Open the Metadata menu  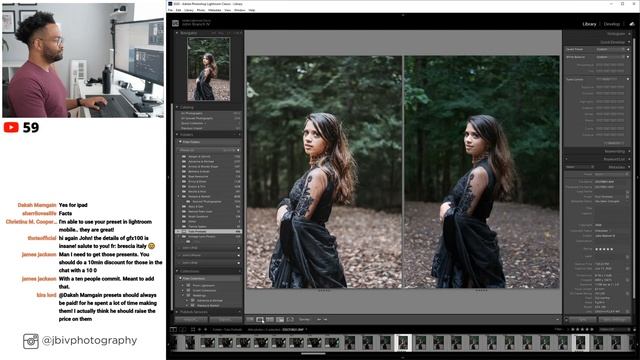[x=215, y=10]
